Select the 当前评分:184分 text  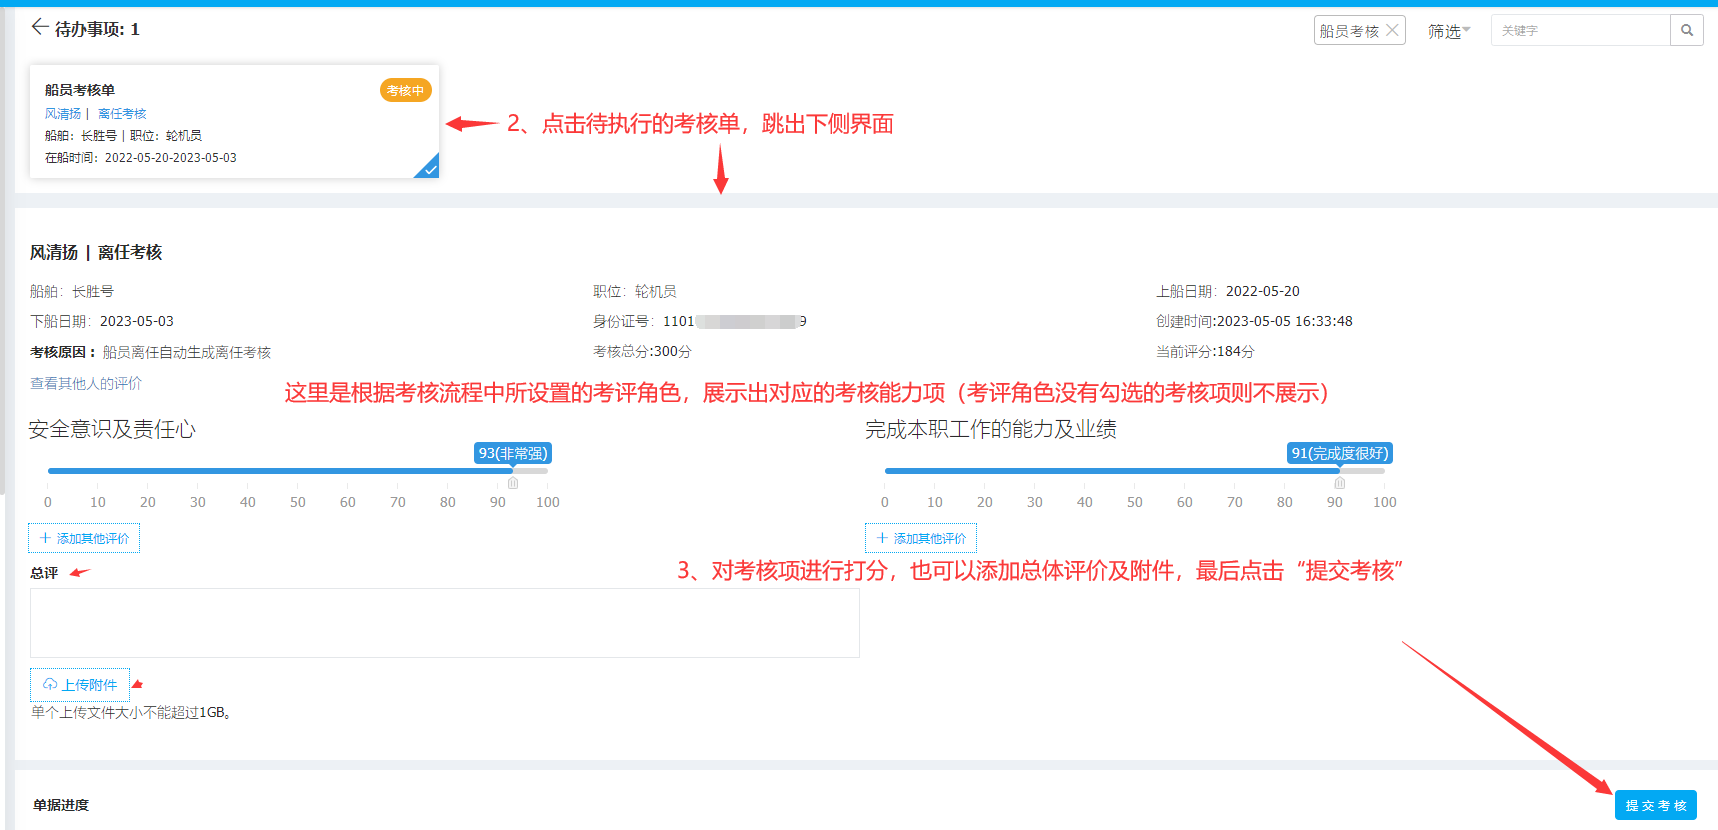pyautogui.click(x=1205, y=351)
